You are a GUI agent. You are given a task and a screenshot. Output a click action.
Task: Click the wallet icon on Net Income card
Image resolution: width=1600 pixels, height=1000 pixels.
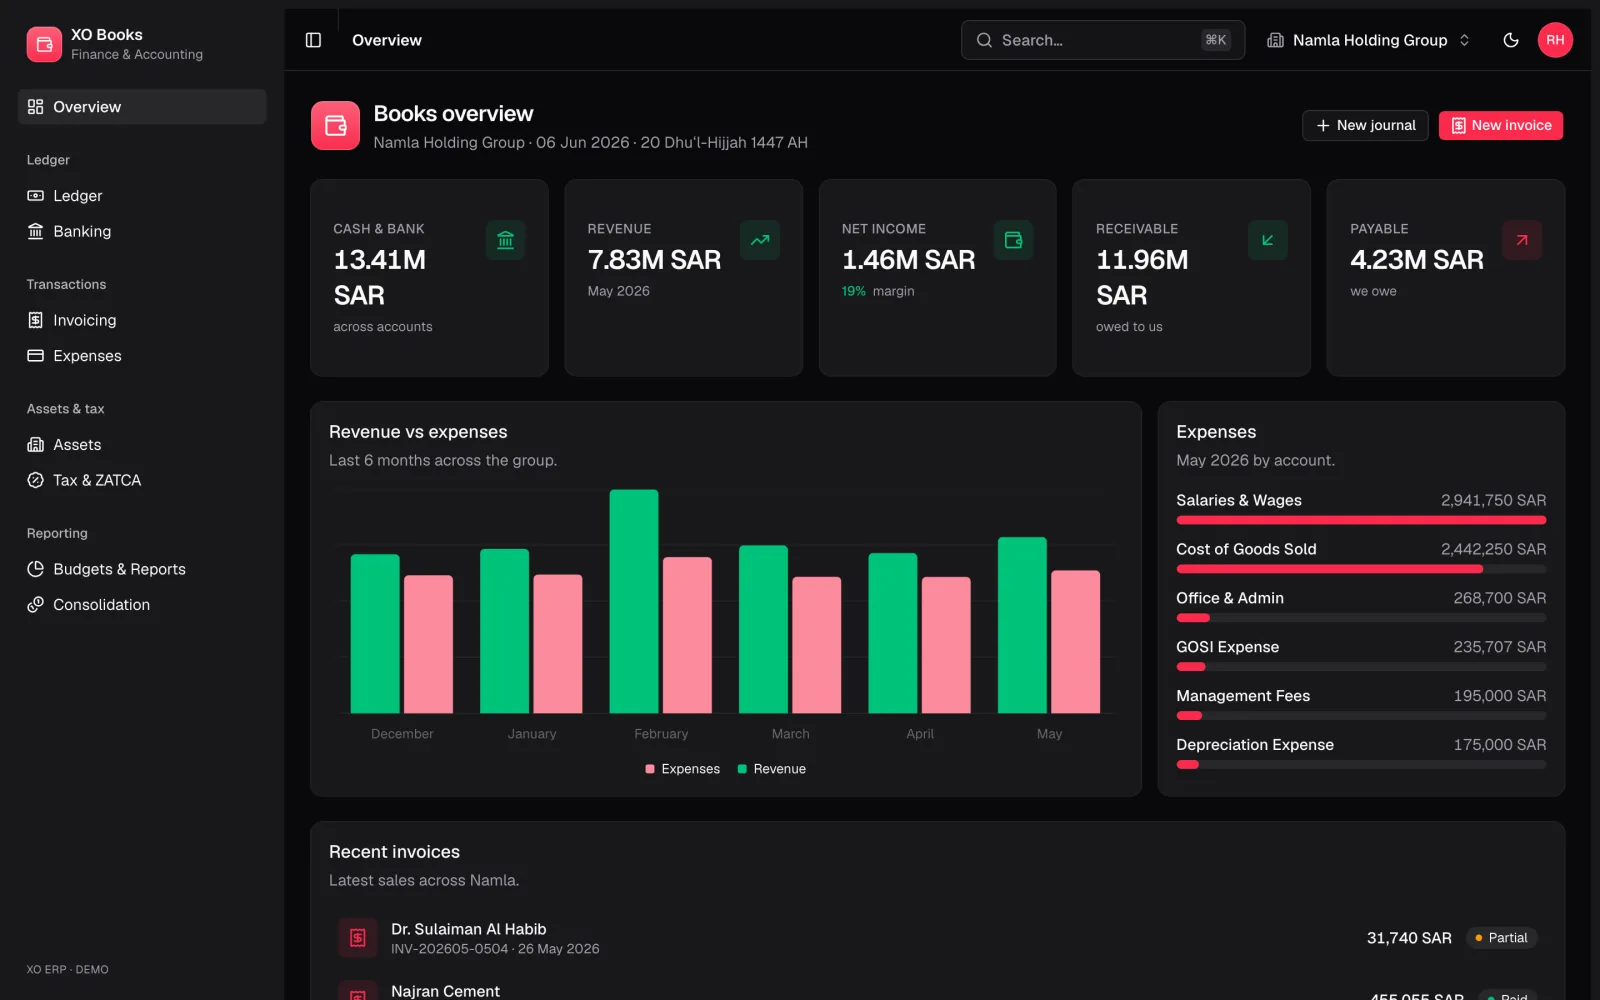[x=1014, y=240]
